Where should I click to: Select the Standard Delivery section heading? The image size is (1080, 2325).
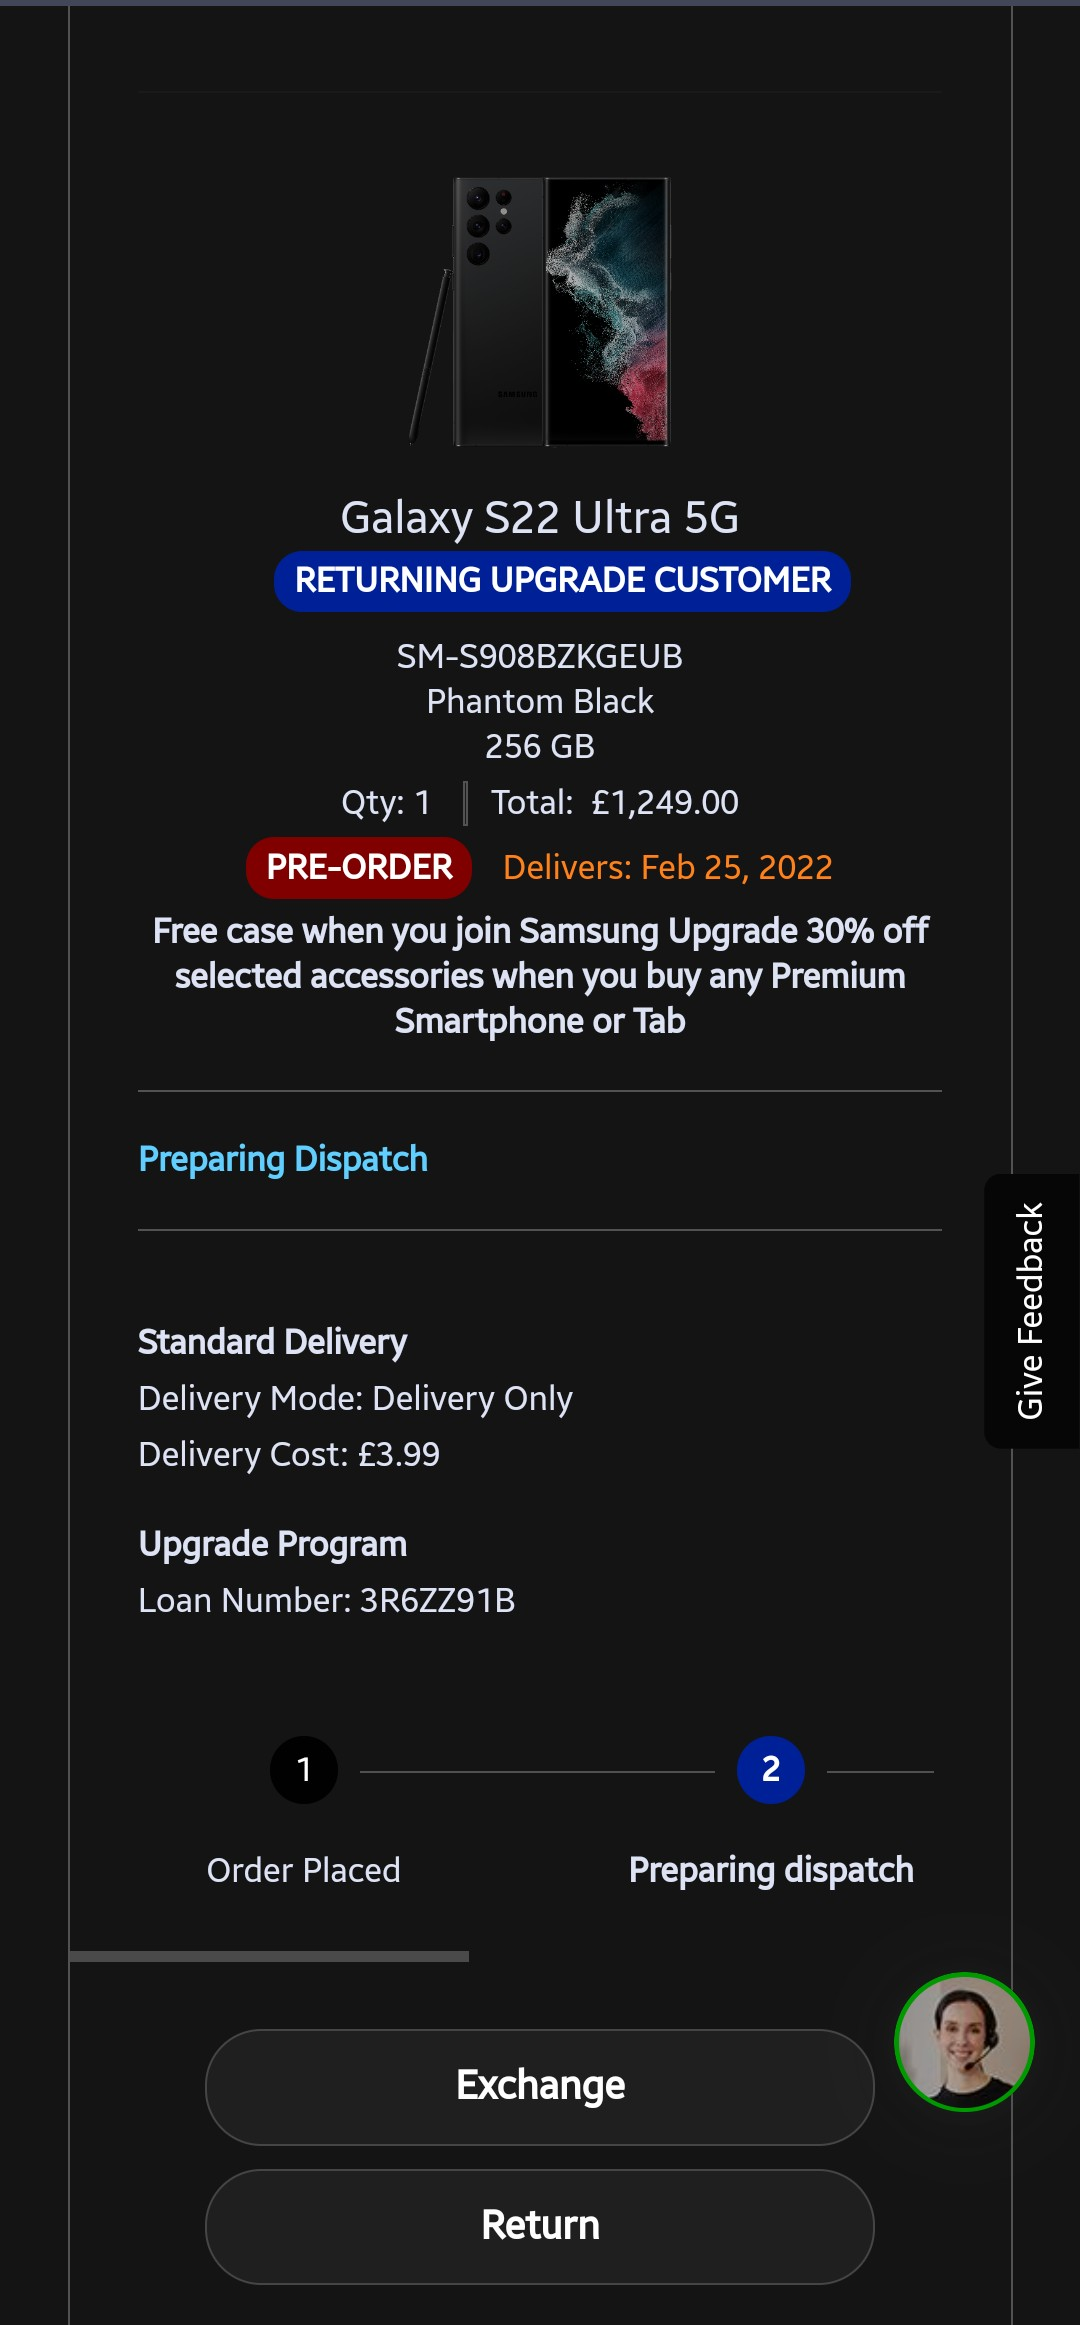pos(272,1341)
